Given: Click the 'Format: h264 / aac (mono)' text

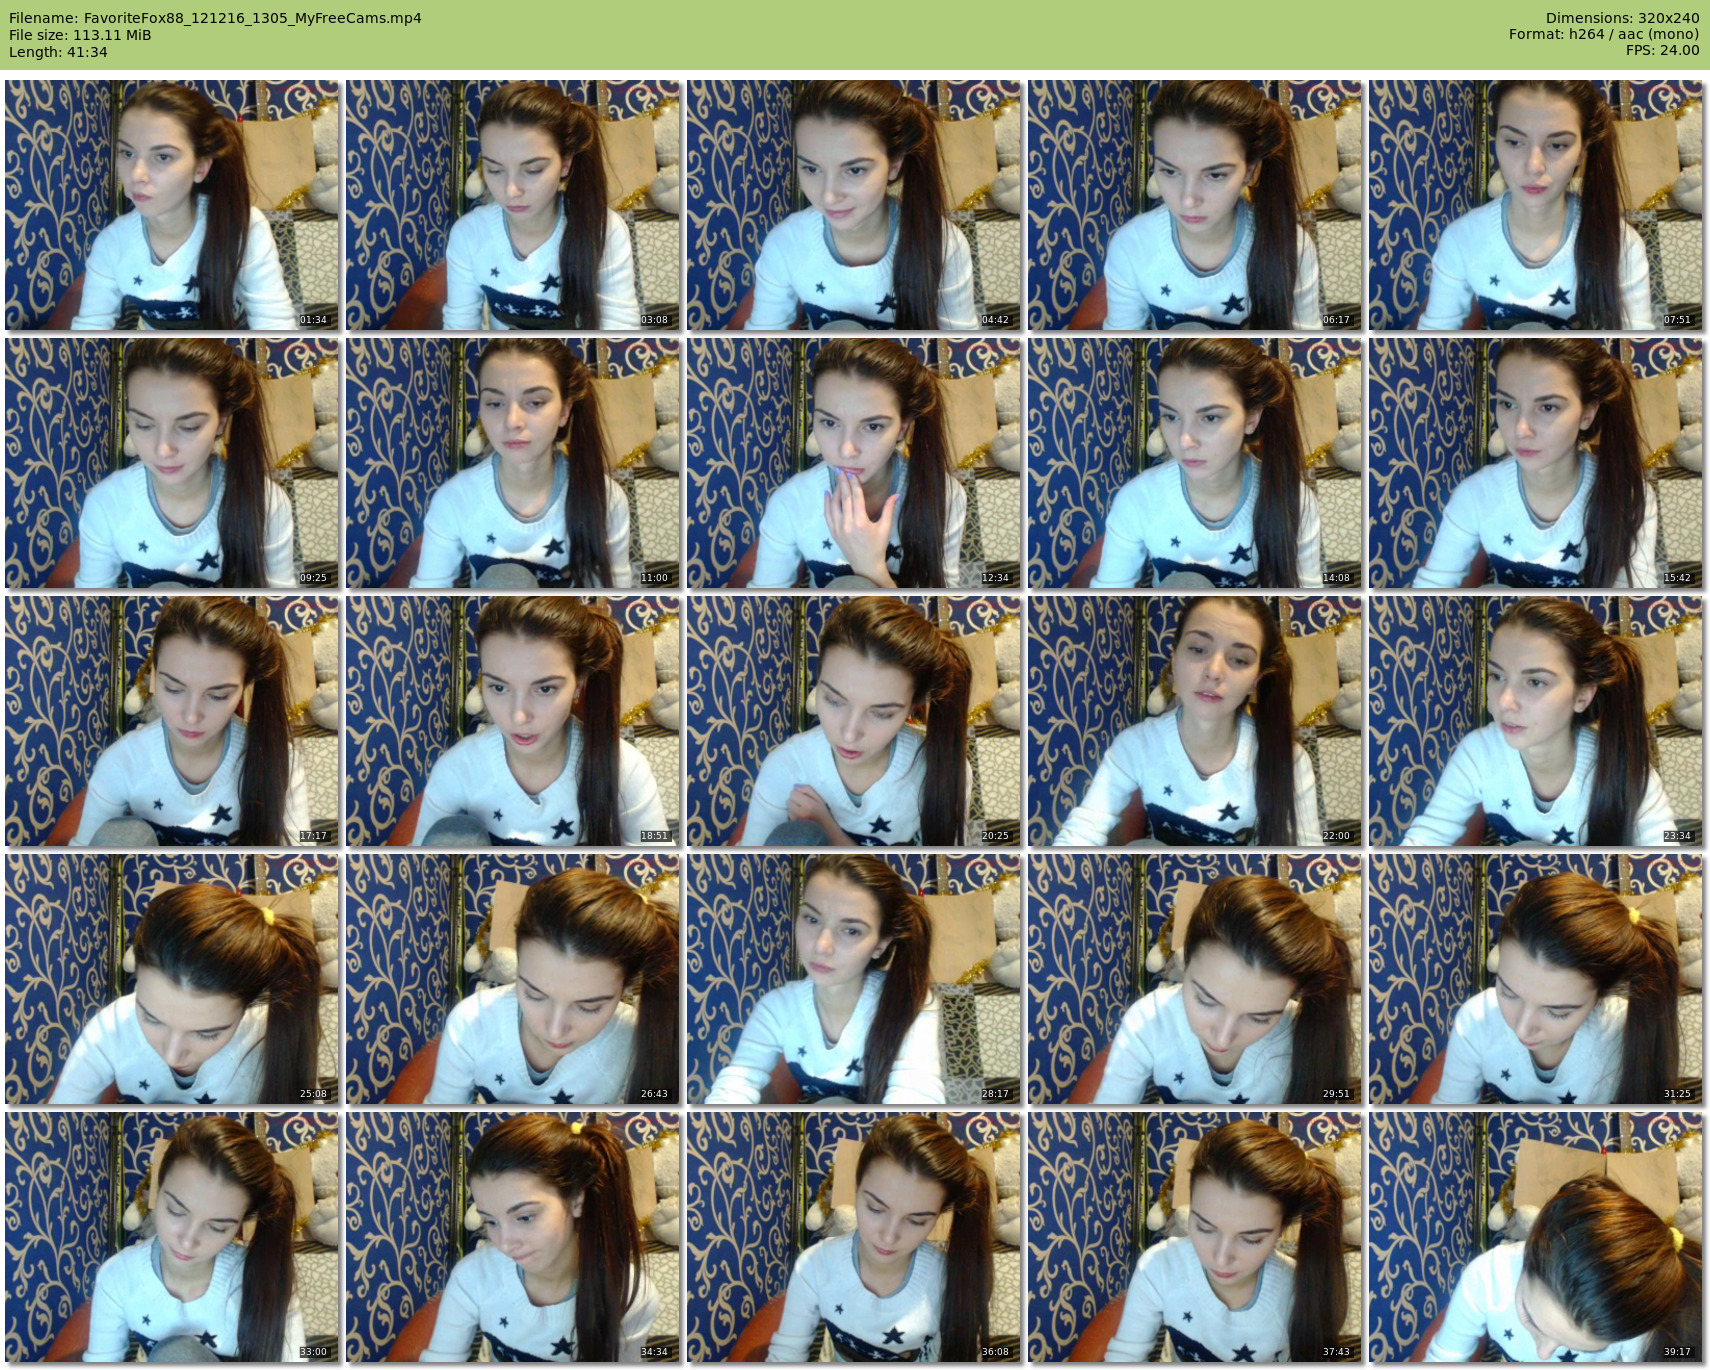Looking at the screenshot, I should pyautogui.click(x=1604, y=35).
